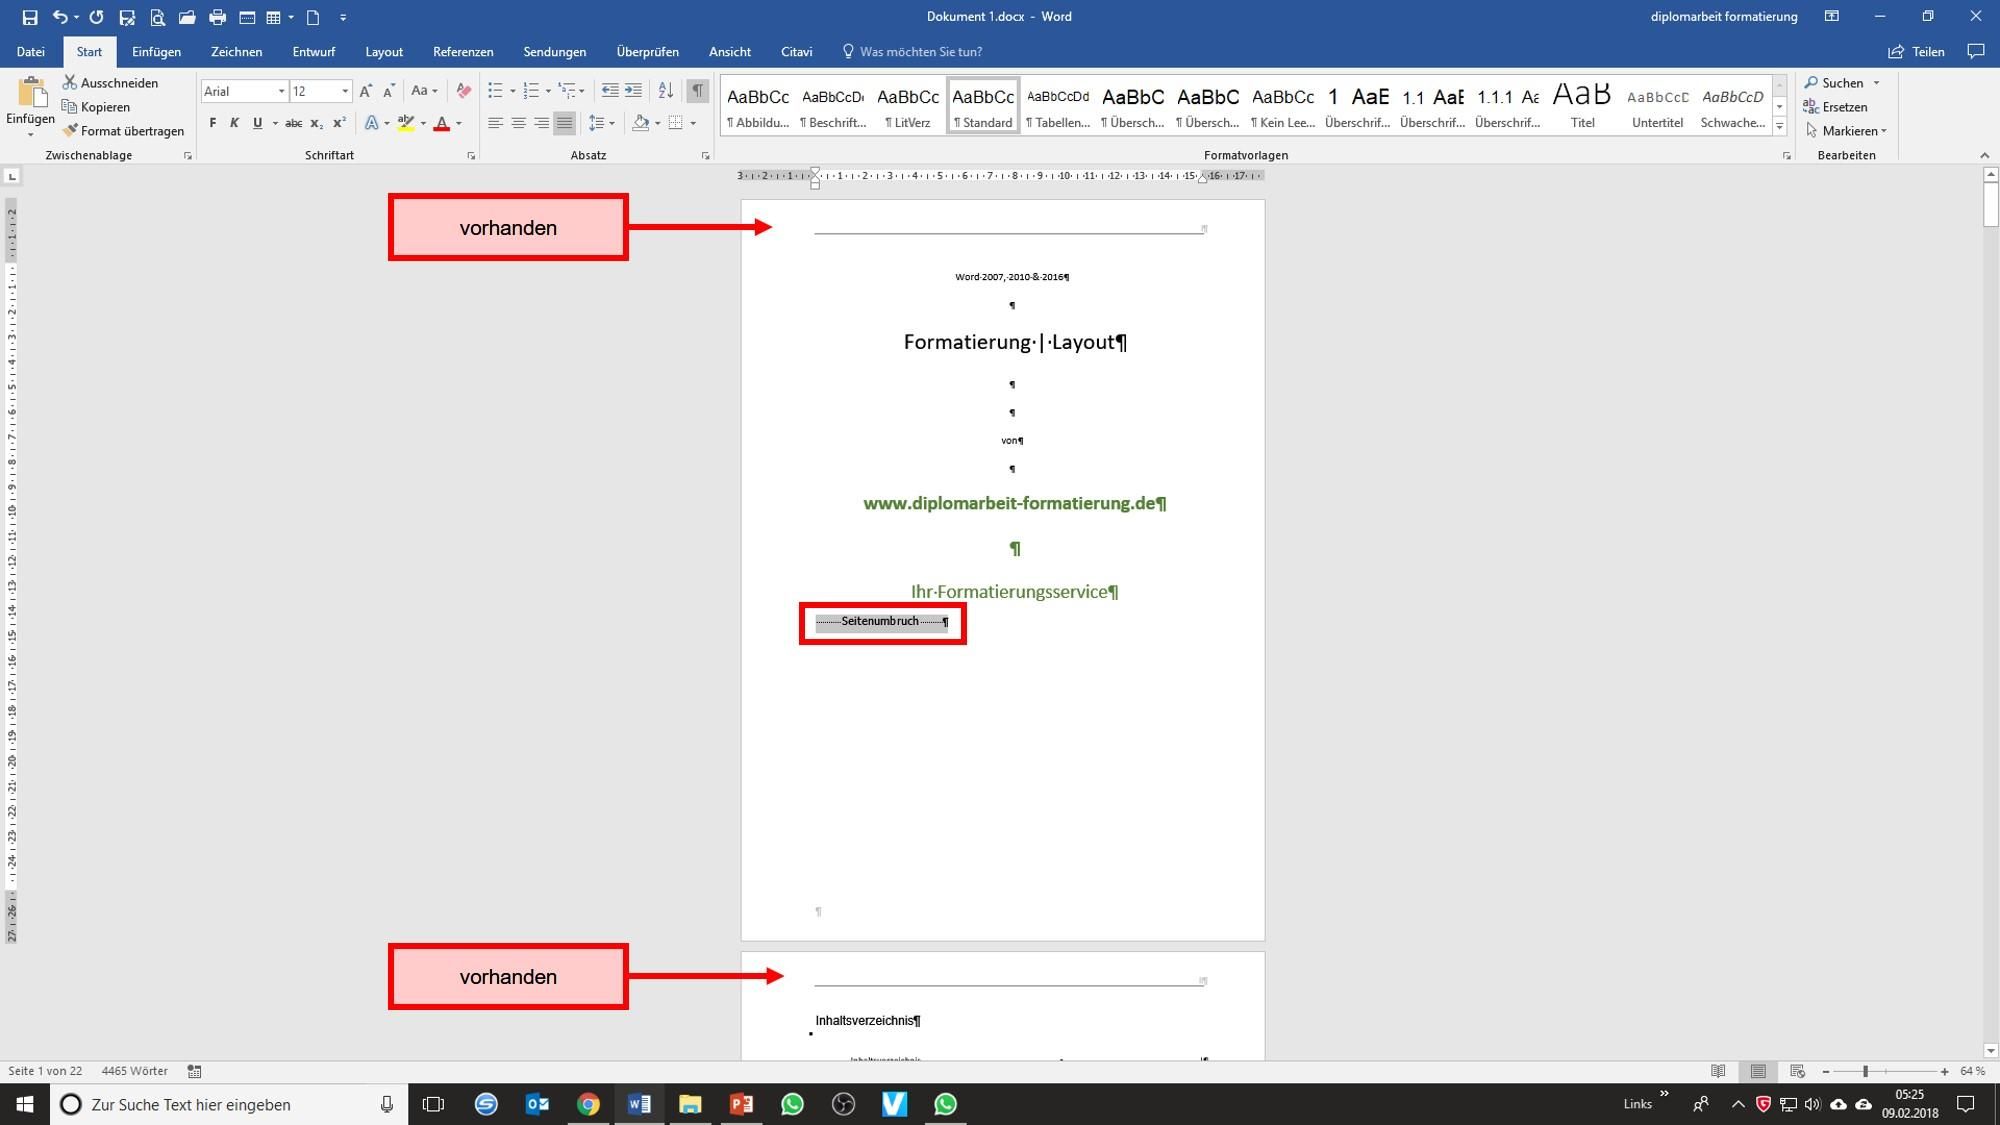
Task: Click the clear formatting eraser icon
Action: pos(463,91)
